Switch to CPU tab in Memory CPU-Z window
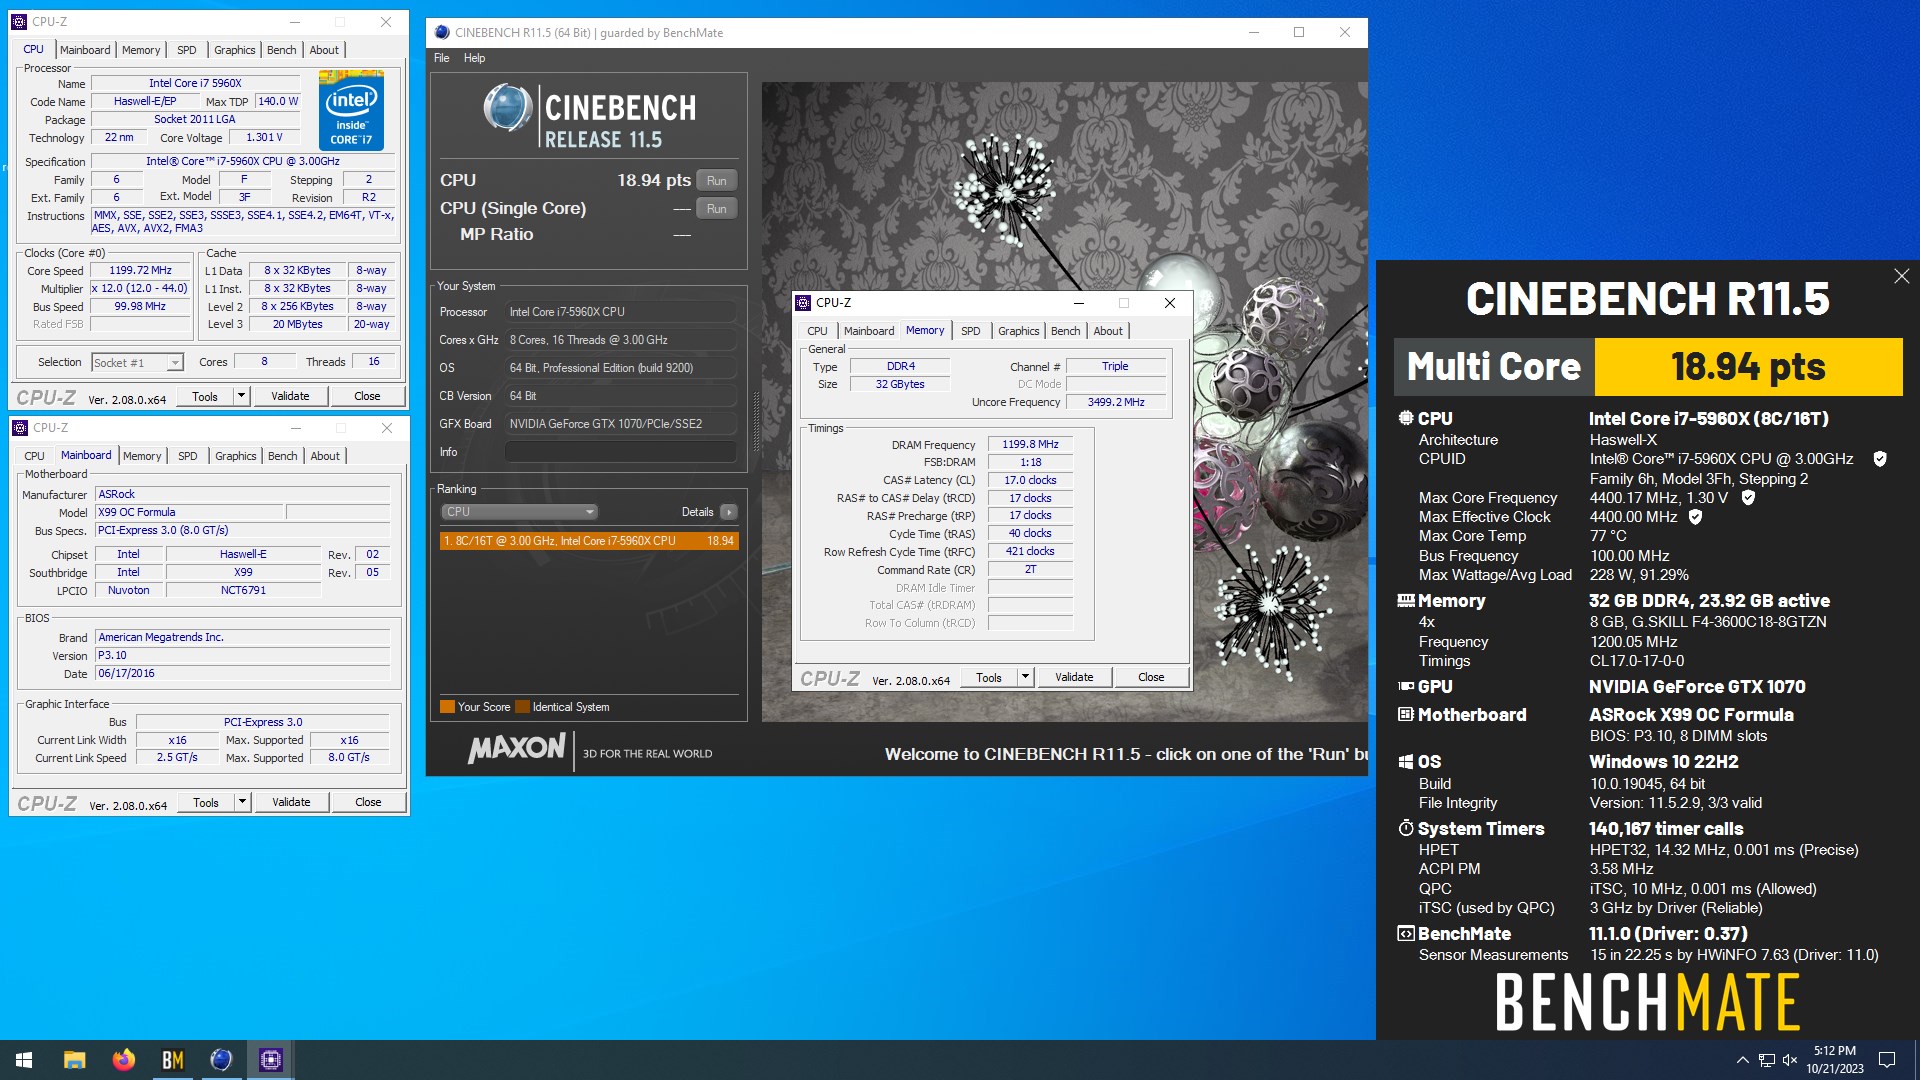The image size is (1920, 1080). (817, 331)
